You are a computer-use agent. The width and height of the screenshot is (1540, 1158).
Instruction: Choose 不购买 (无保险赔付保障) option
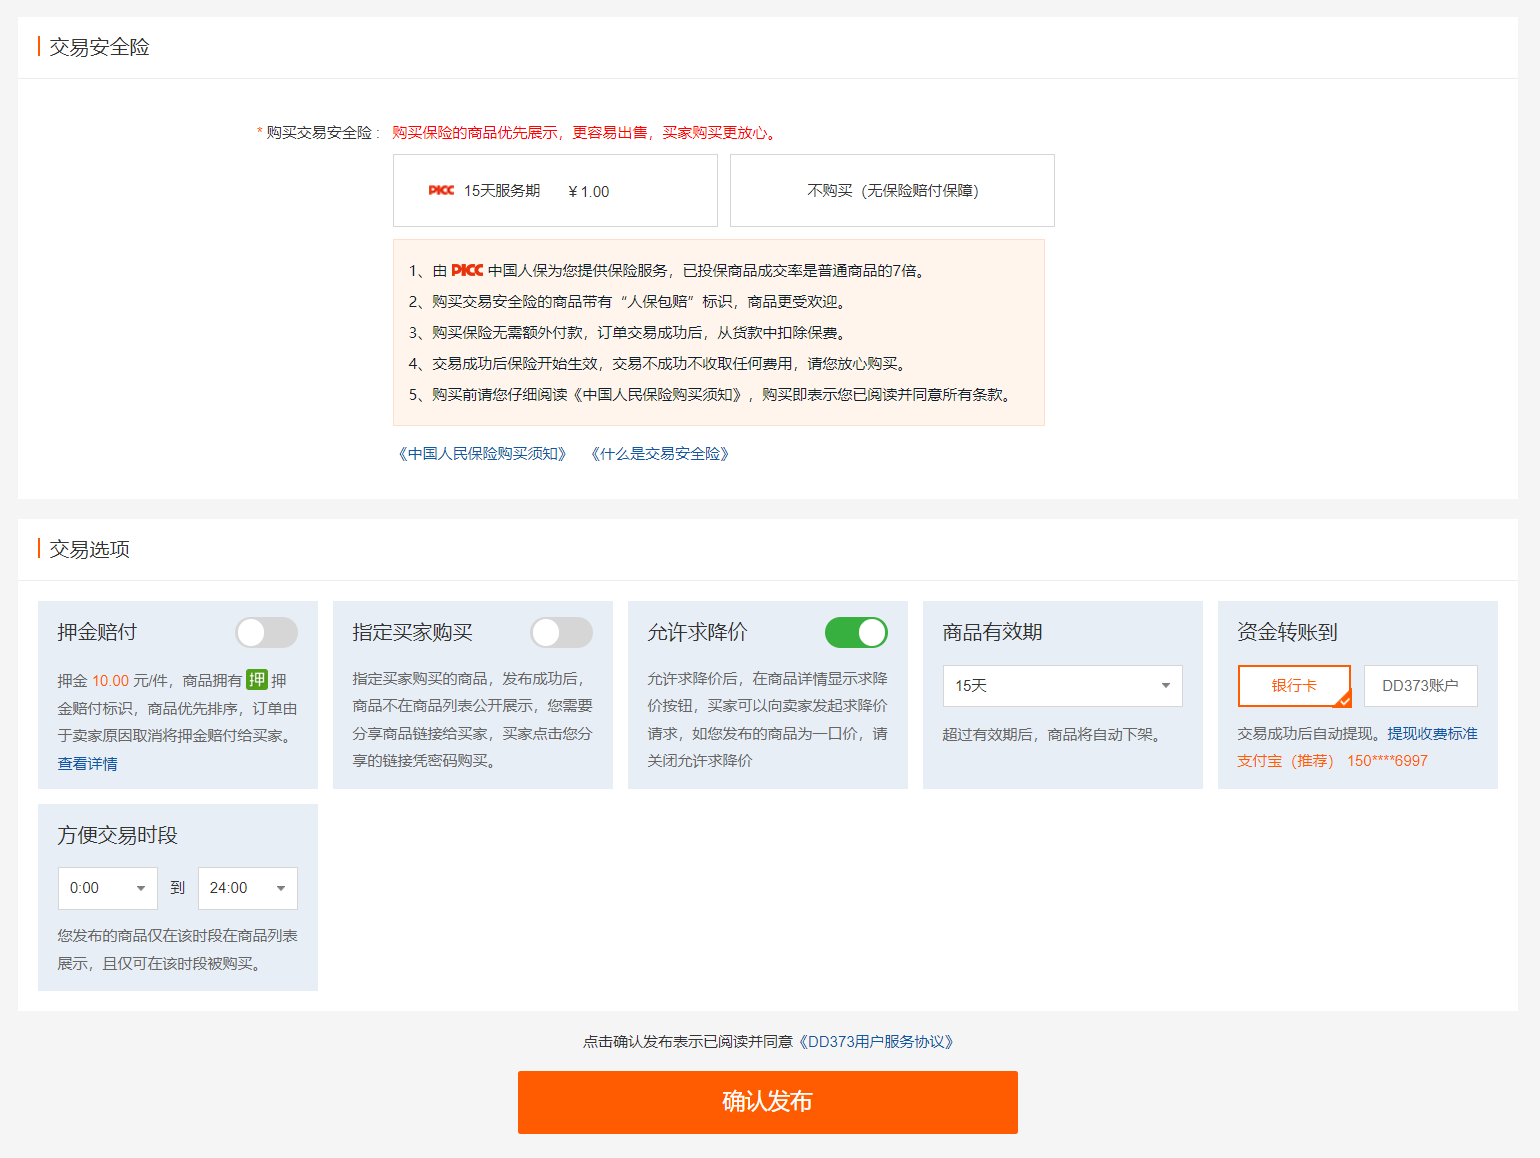(x=892, y=191)
